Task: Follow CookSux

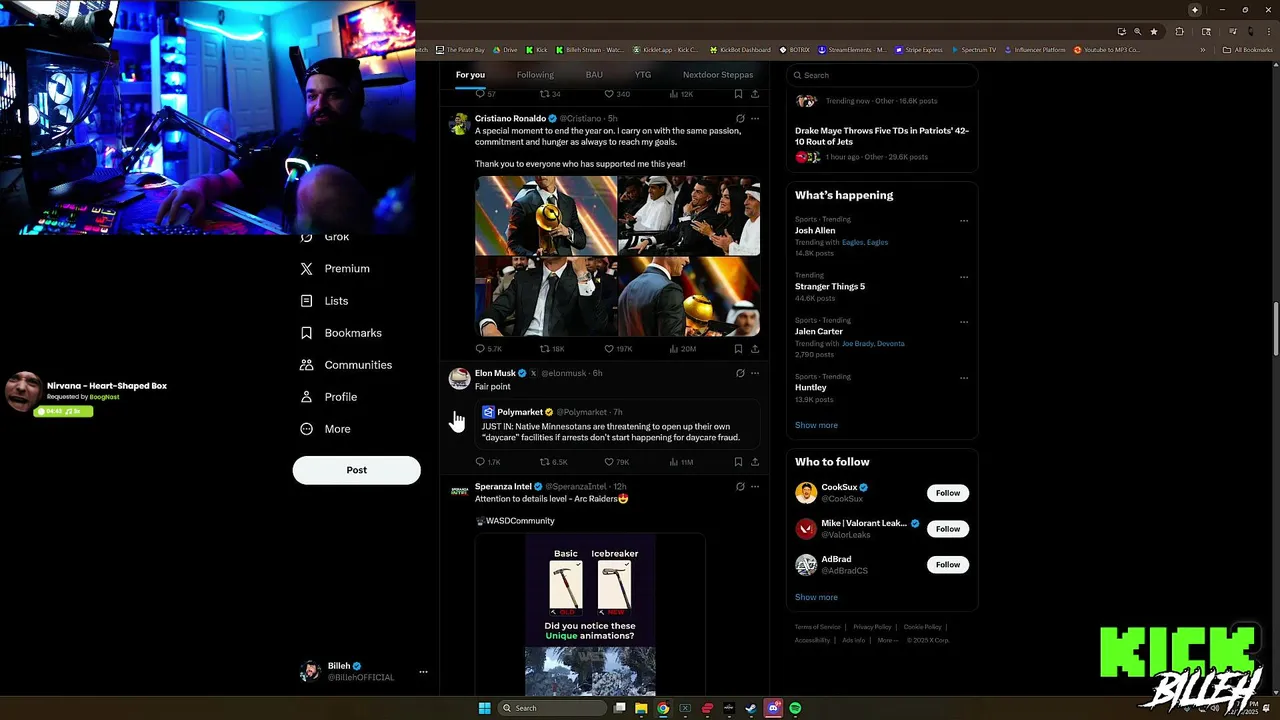Action: pyautogui.click(x=948, y=493)
